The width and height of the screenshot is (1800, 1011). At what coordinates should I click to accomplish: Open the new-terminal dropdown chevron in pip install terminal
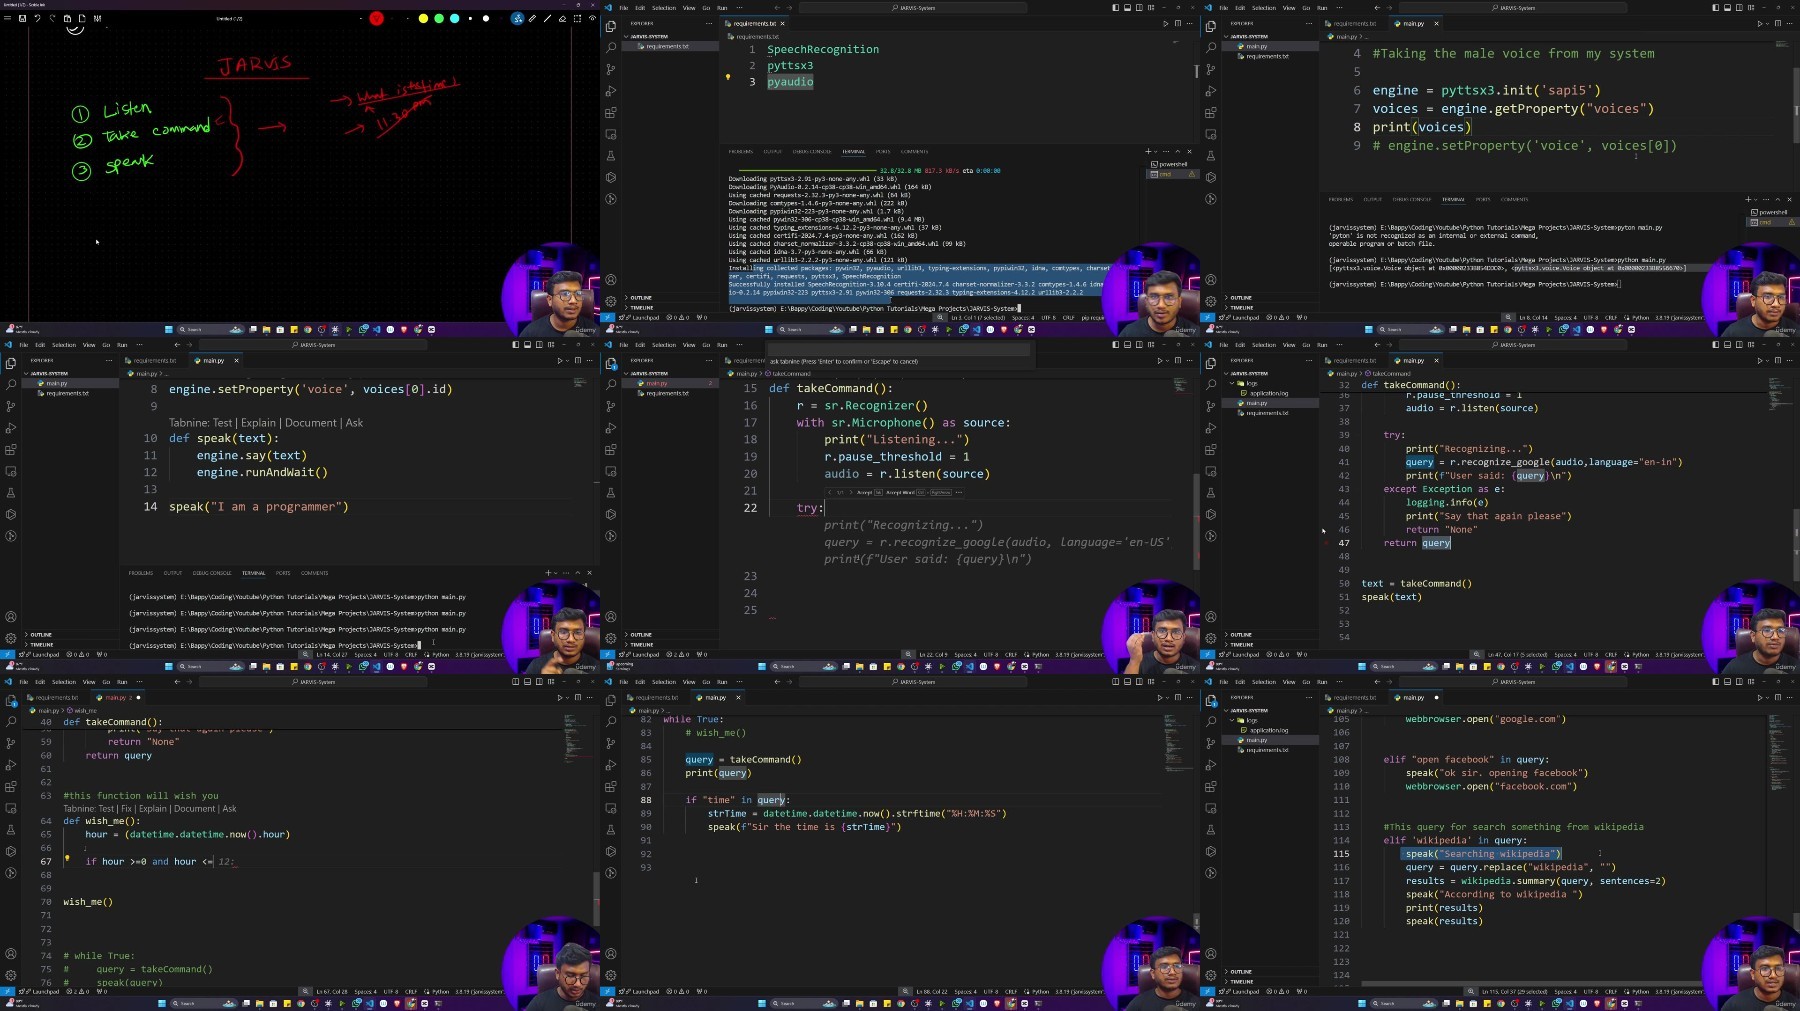point(1155,151)
